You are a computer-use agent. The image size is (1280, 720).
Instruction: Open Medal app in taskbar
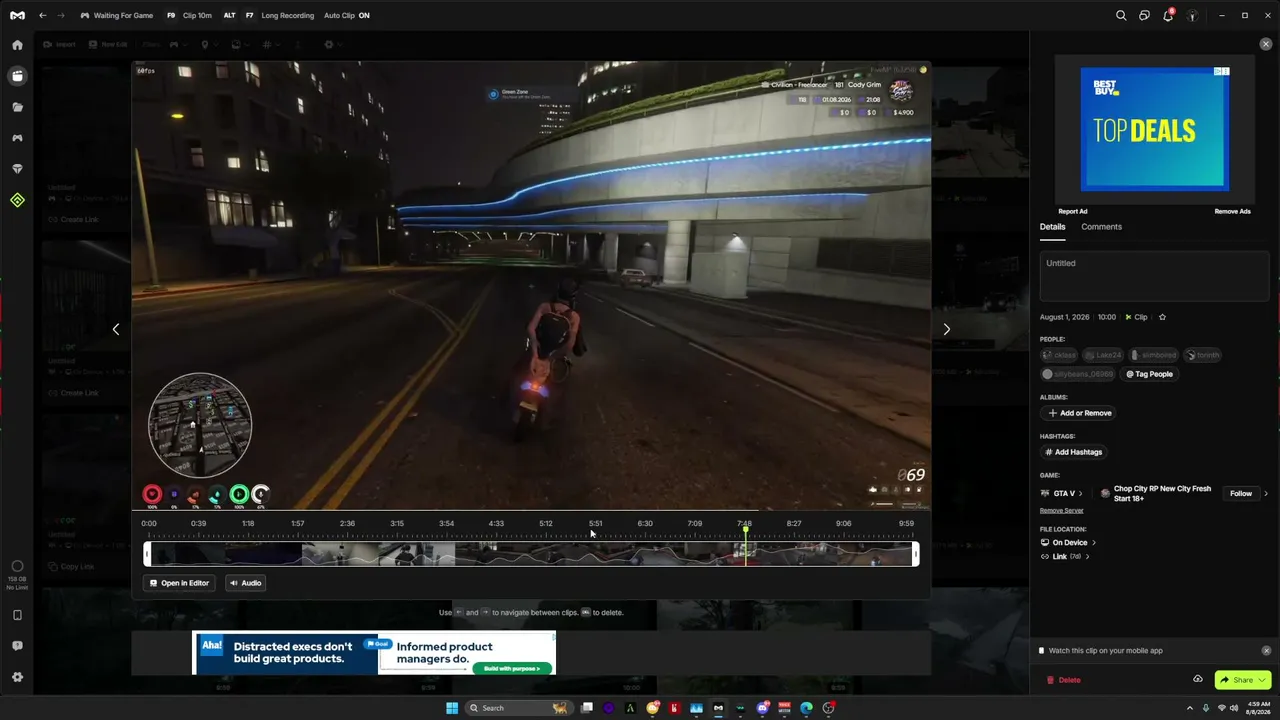718,708
